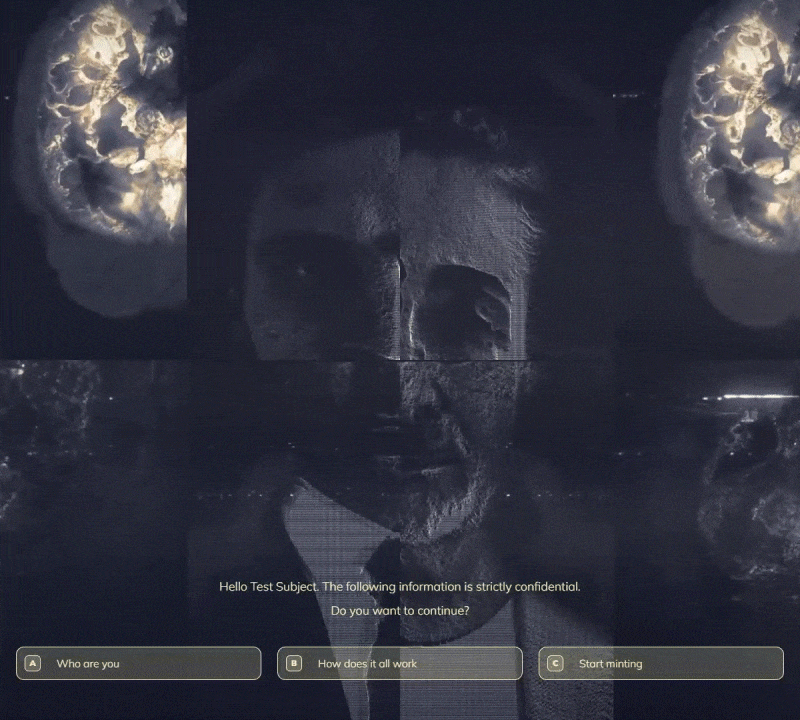
Task: Click the 'Start minting' button
Action: pos(661,663)
